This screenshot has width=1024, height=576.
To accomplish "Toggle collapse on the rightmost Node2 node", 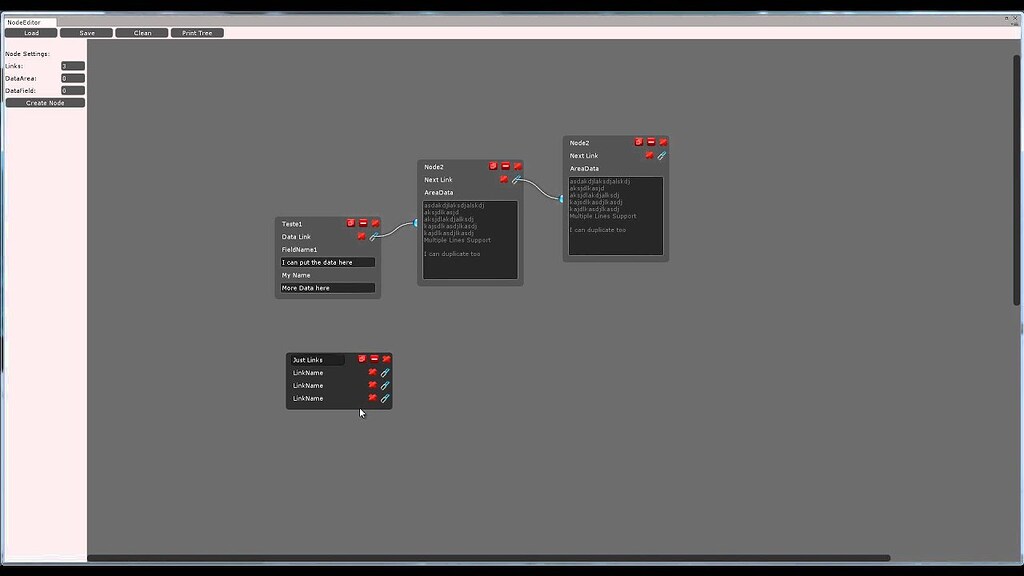I will [x=650, y=141].
